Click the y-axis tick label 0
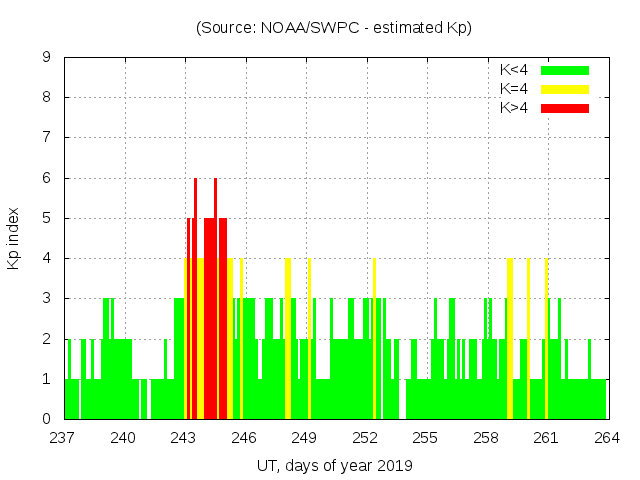Screen dimensions: 640x480 (x=47, y=419)
